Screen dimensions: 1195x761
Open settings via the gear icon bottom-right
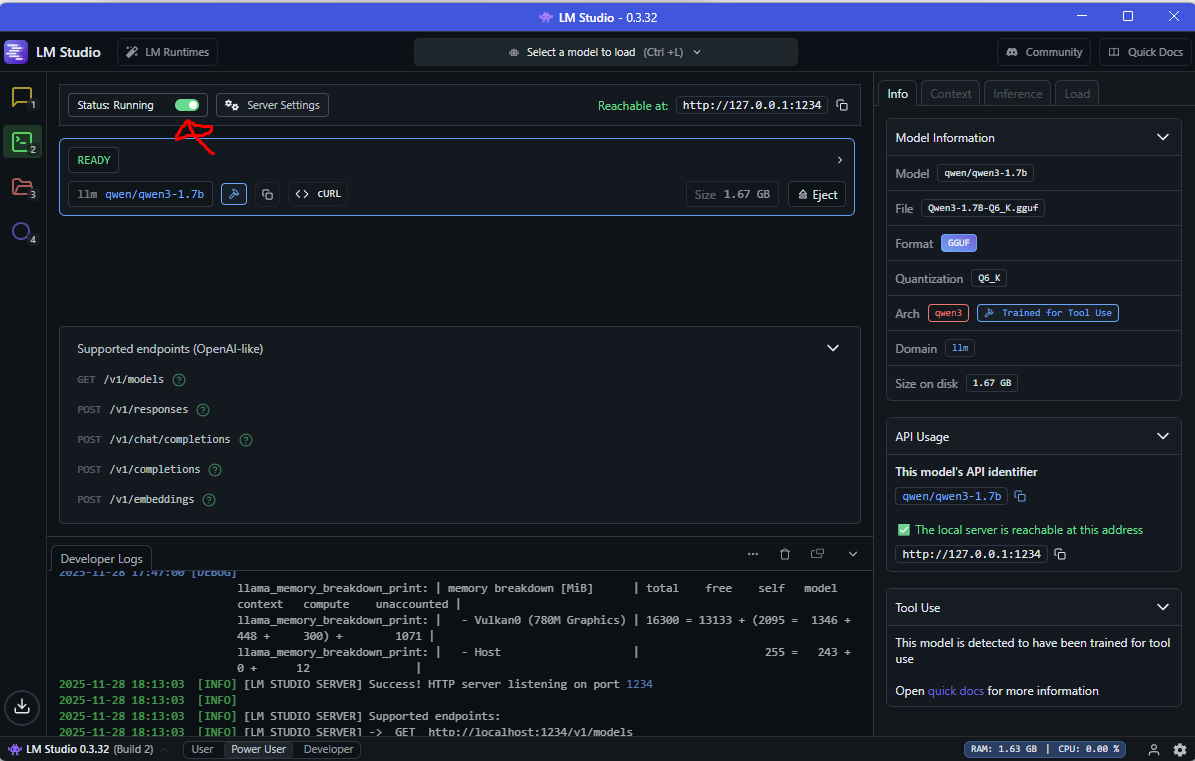click(1180, 749)
